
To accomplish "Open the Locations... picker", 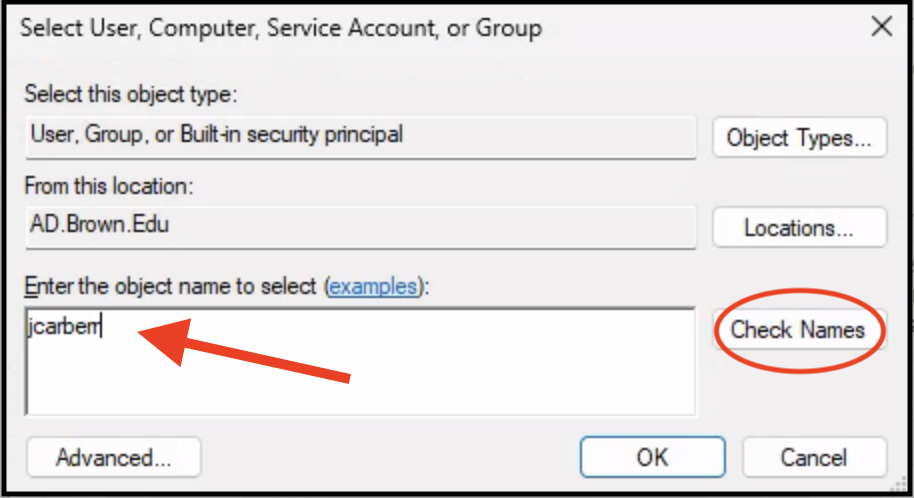I will click(799, 228).
